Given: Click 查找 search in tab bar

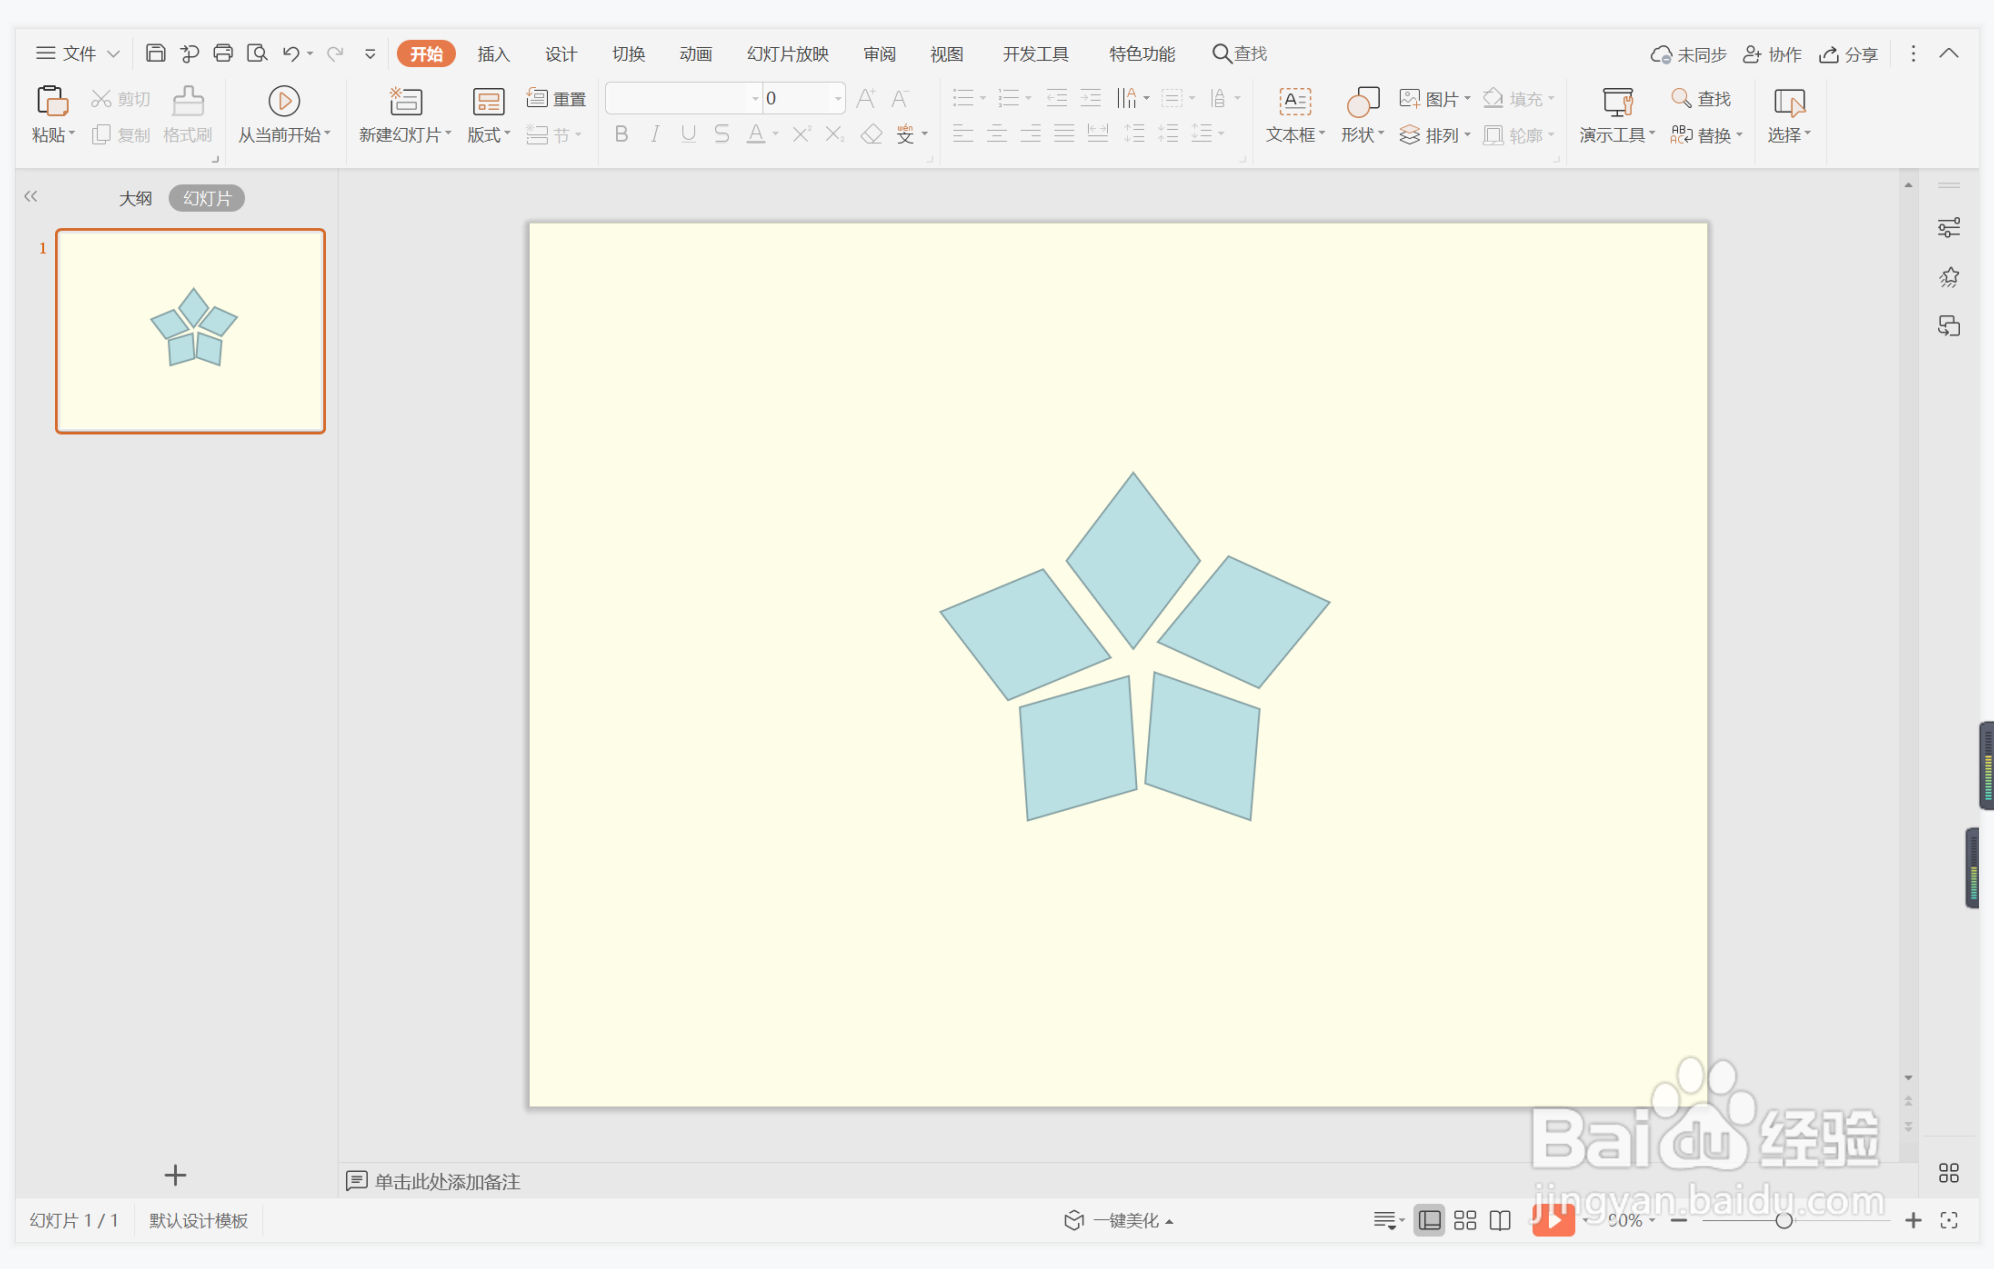Looking at the screenshot, I should [1239, 53].
